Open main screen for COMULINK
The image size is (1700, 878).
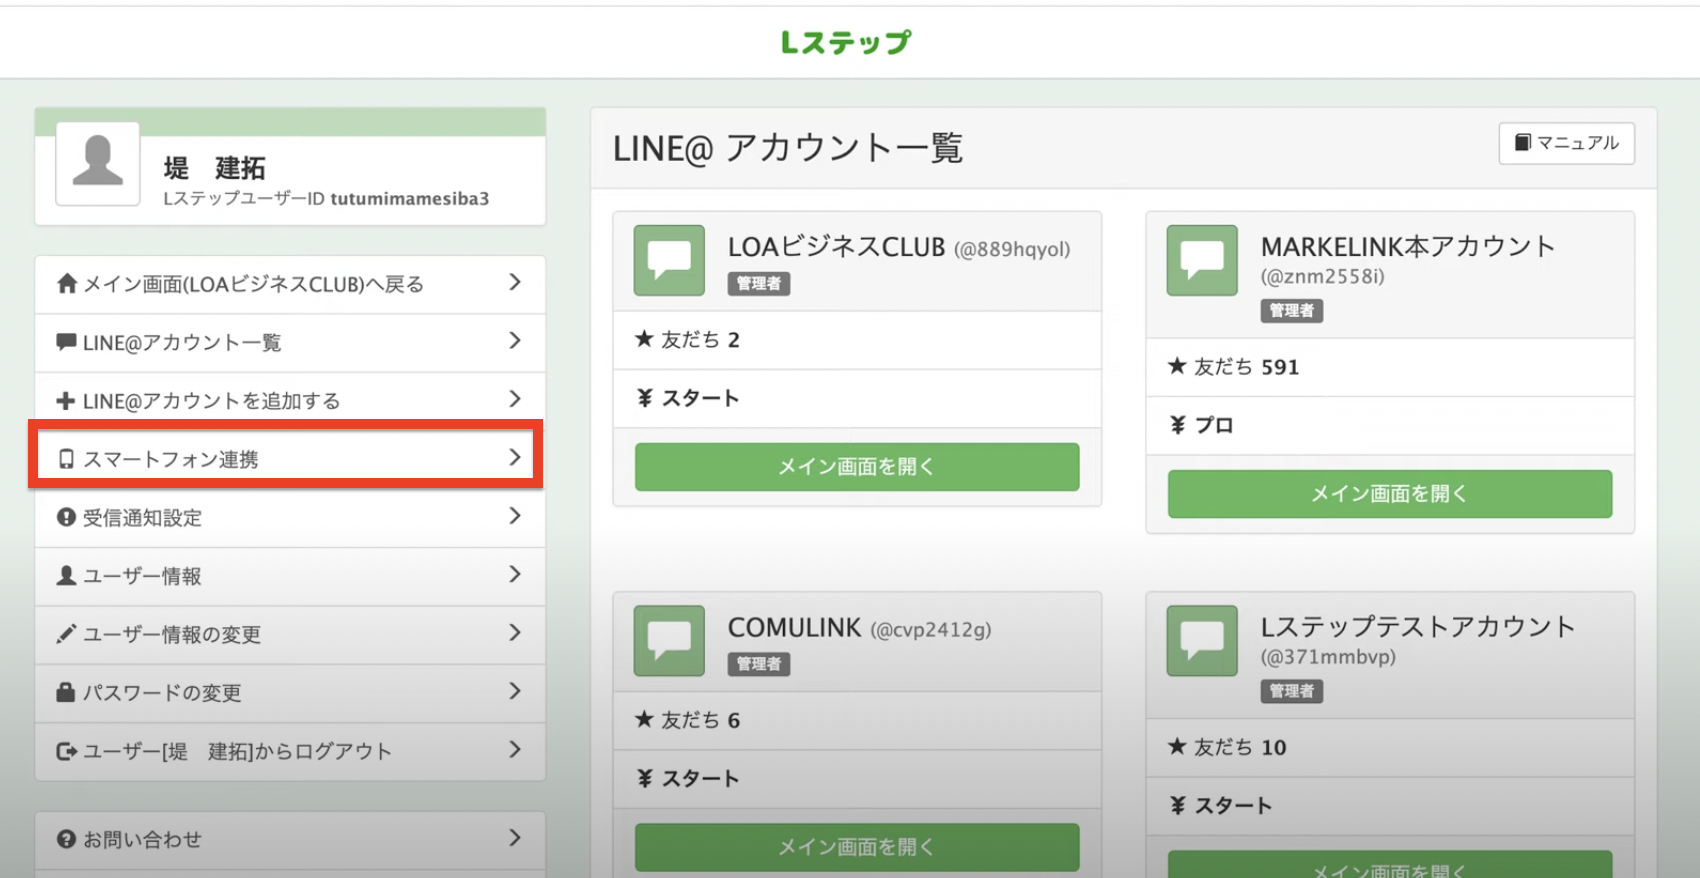[857, 847]
